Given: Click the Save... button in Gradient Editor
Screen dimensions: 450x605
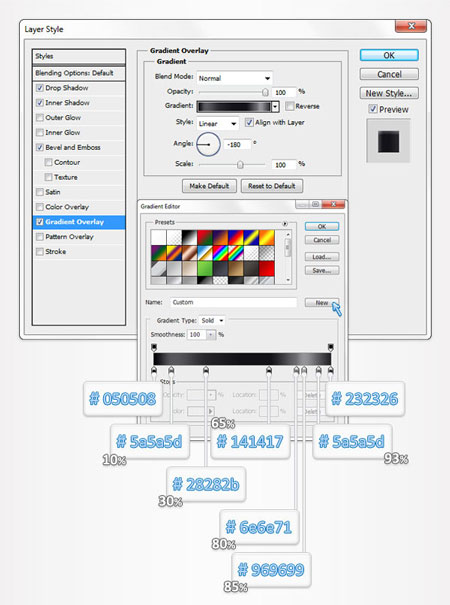Looking at the screenshot, I should tap(322, 270).
